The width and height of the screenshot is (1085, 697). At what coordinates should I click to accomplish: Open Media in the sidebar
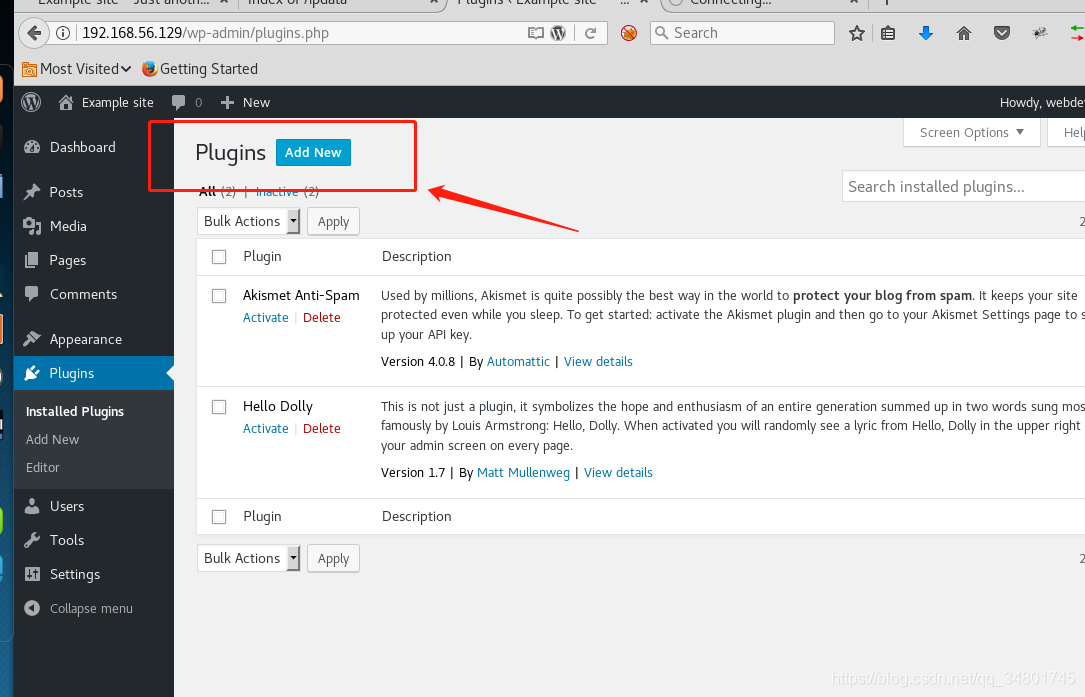[x=93, y=226]
